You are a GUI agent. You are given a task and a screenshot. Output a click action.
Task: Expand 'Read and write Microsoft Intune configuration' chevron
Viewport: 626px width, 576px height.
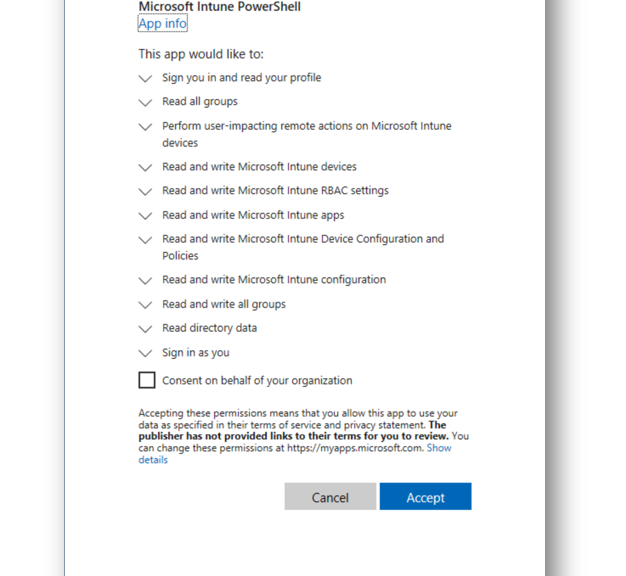click(145, 281)
